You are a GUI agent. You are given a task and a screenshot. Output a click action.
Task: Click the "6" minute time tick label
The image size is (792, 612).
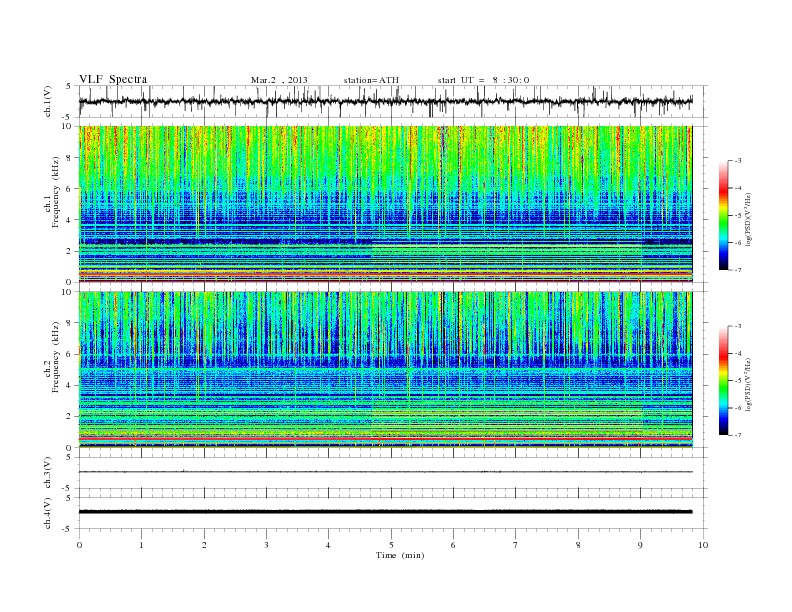click(x=453, y=545)
